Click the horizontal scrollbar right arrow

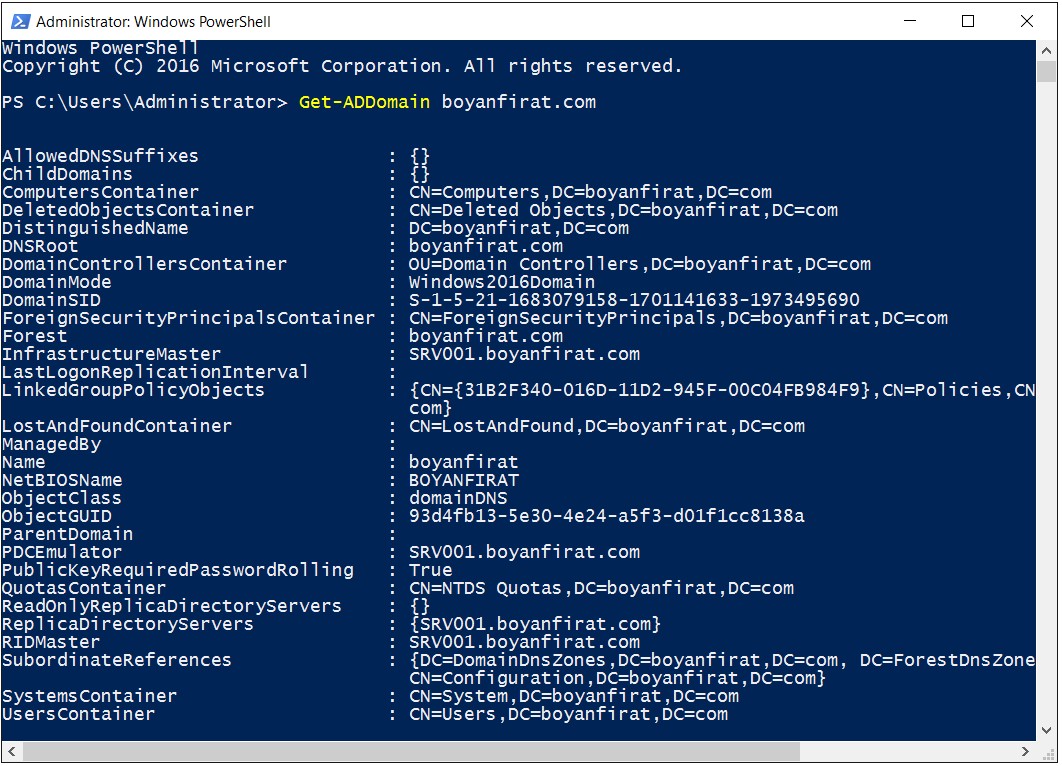(x=1025, y=751)
